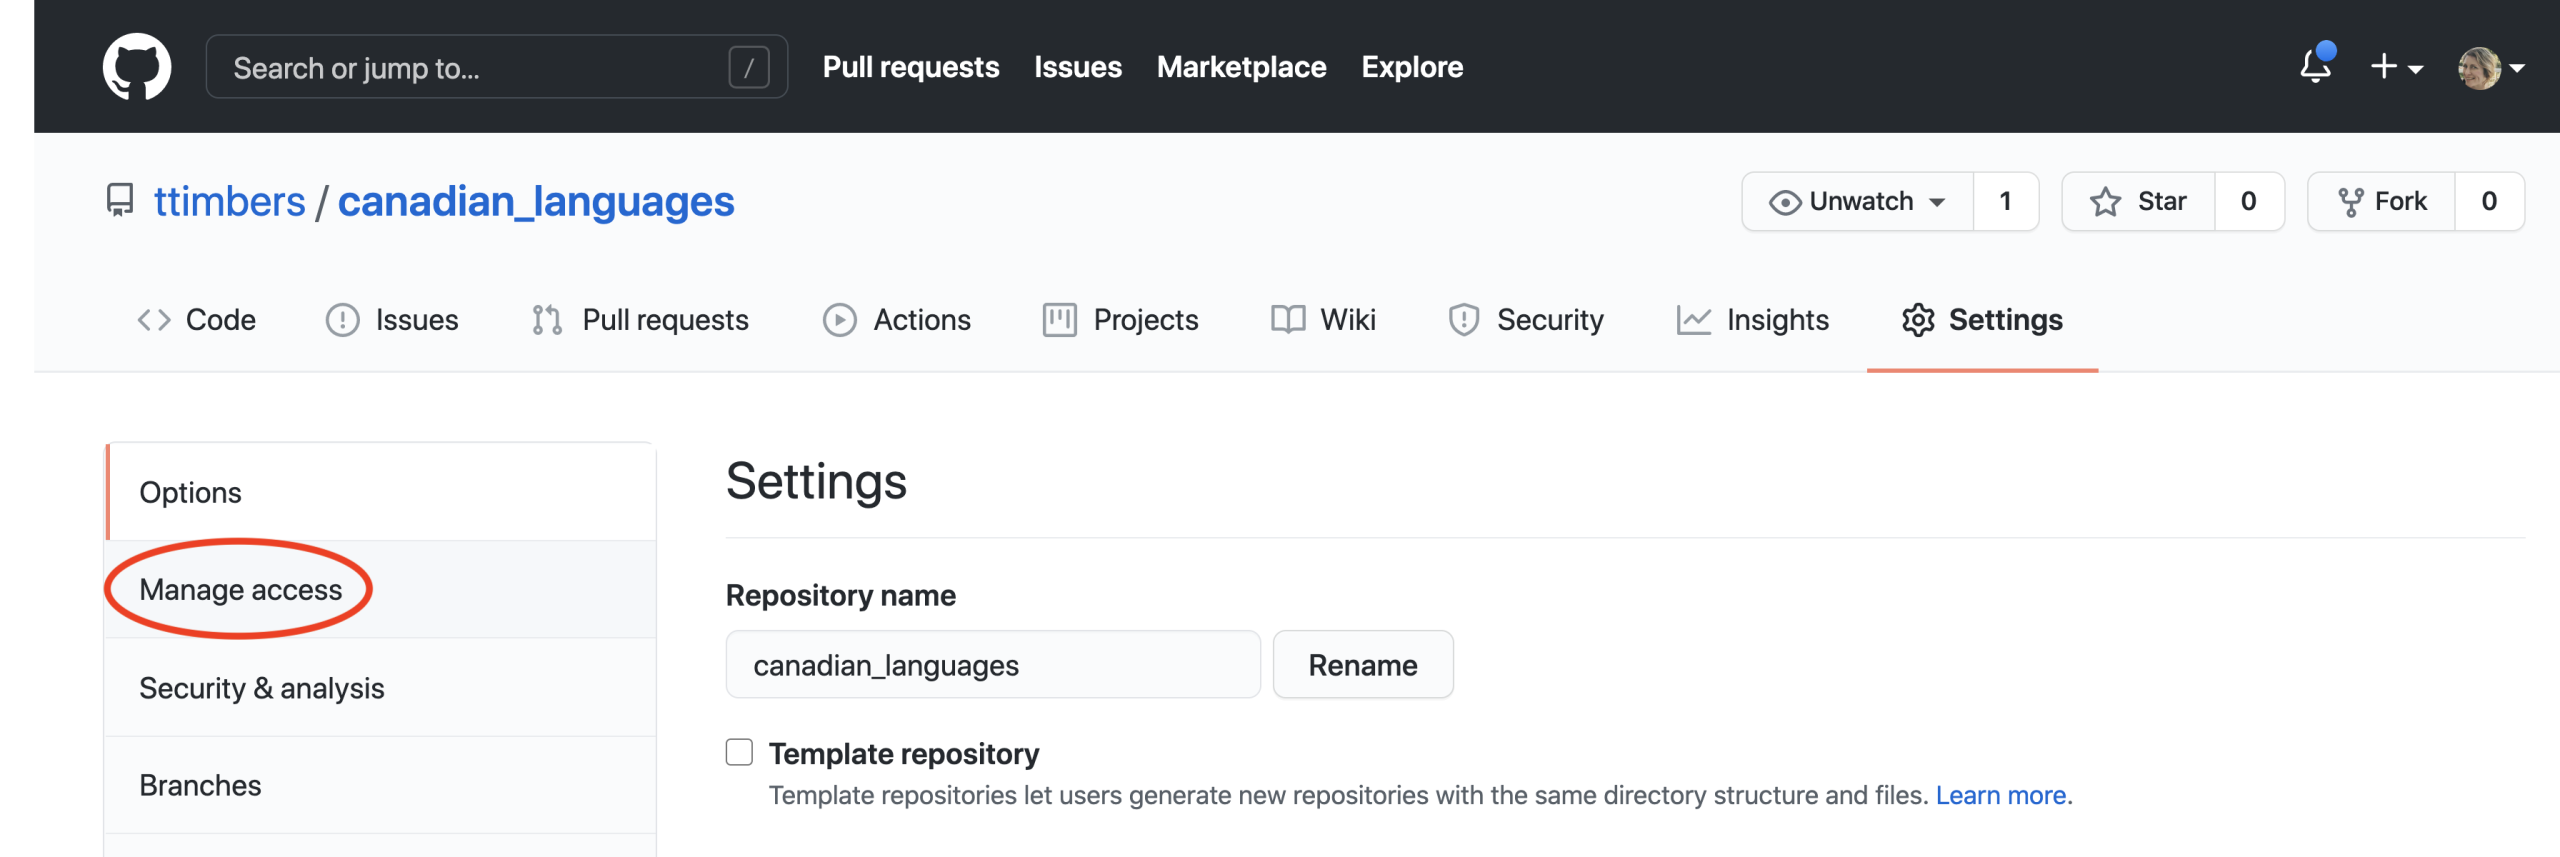The image size is (2560, 857).
Task: Click the Actions play icon
Action: (x=839, y=320)
